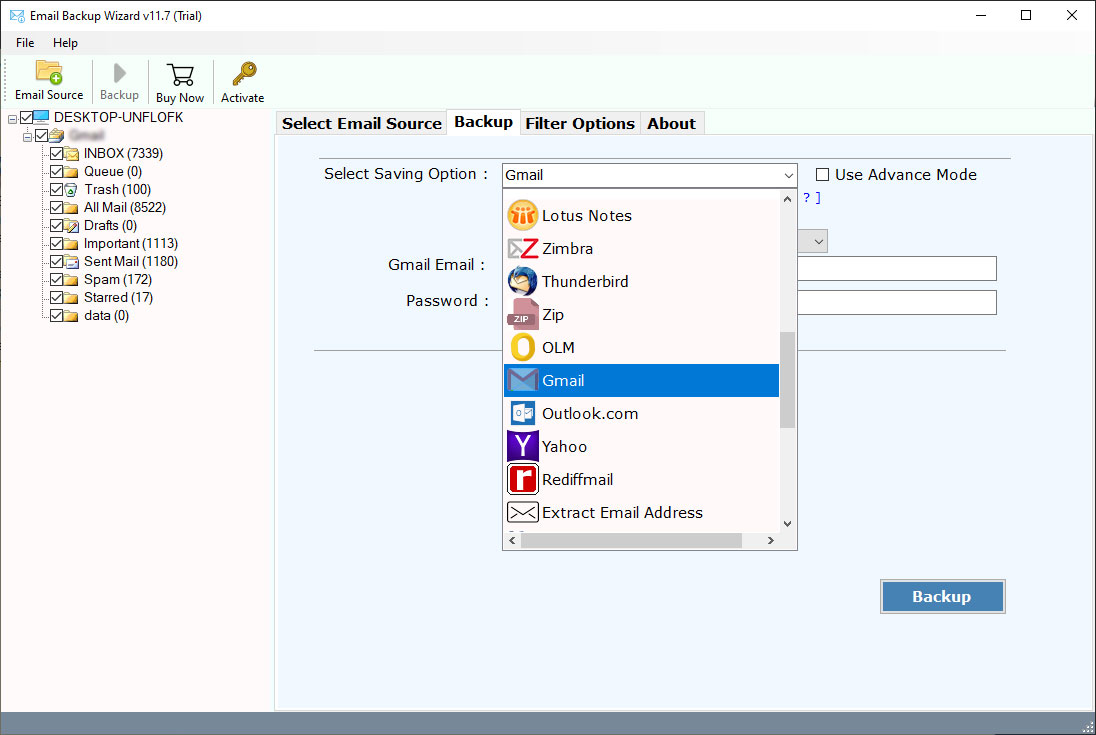Select the Spam (172) folder label
The width and height of the screenshot is (1096, 735).
click(117, 279)
